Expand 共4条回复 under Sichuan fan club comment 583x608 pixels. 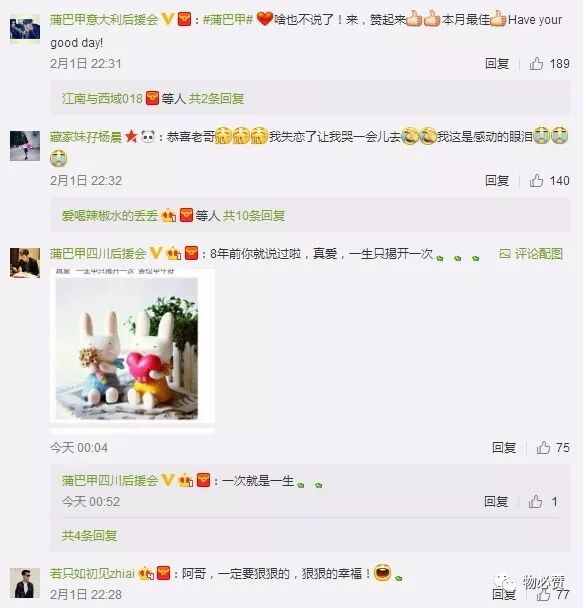click(x=89, y=535)
